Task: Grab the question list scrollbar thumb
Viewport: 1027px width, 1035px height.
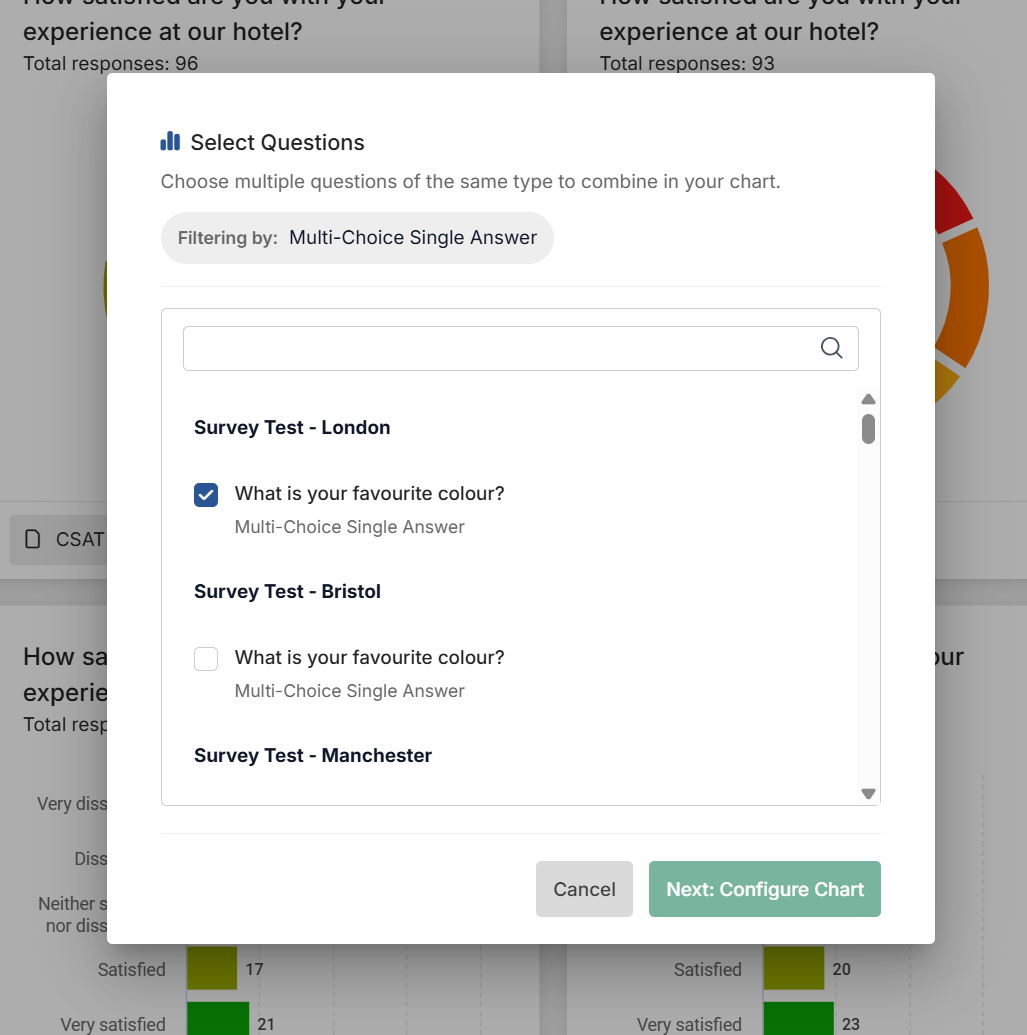Action: [868, 429]
